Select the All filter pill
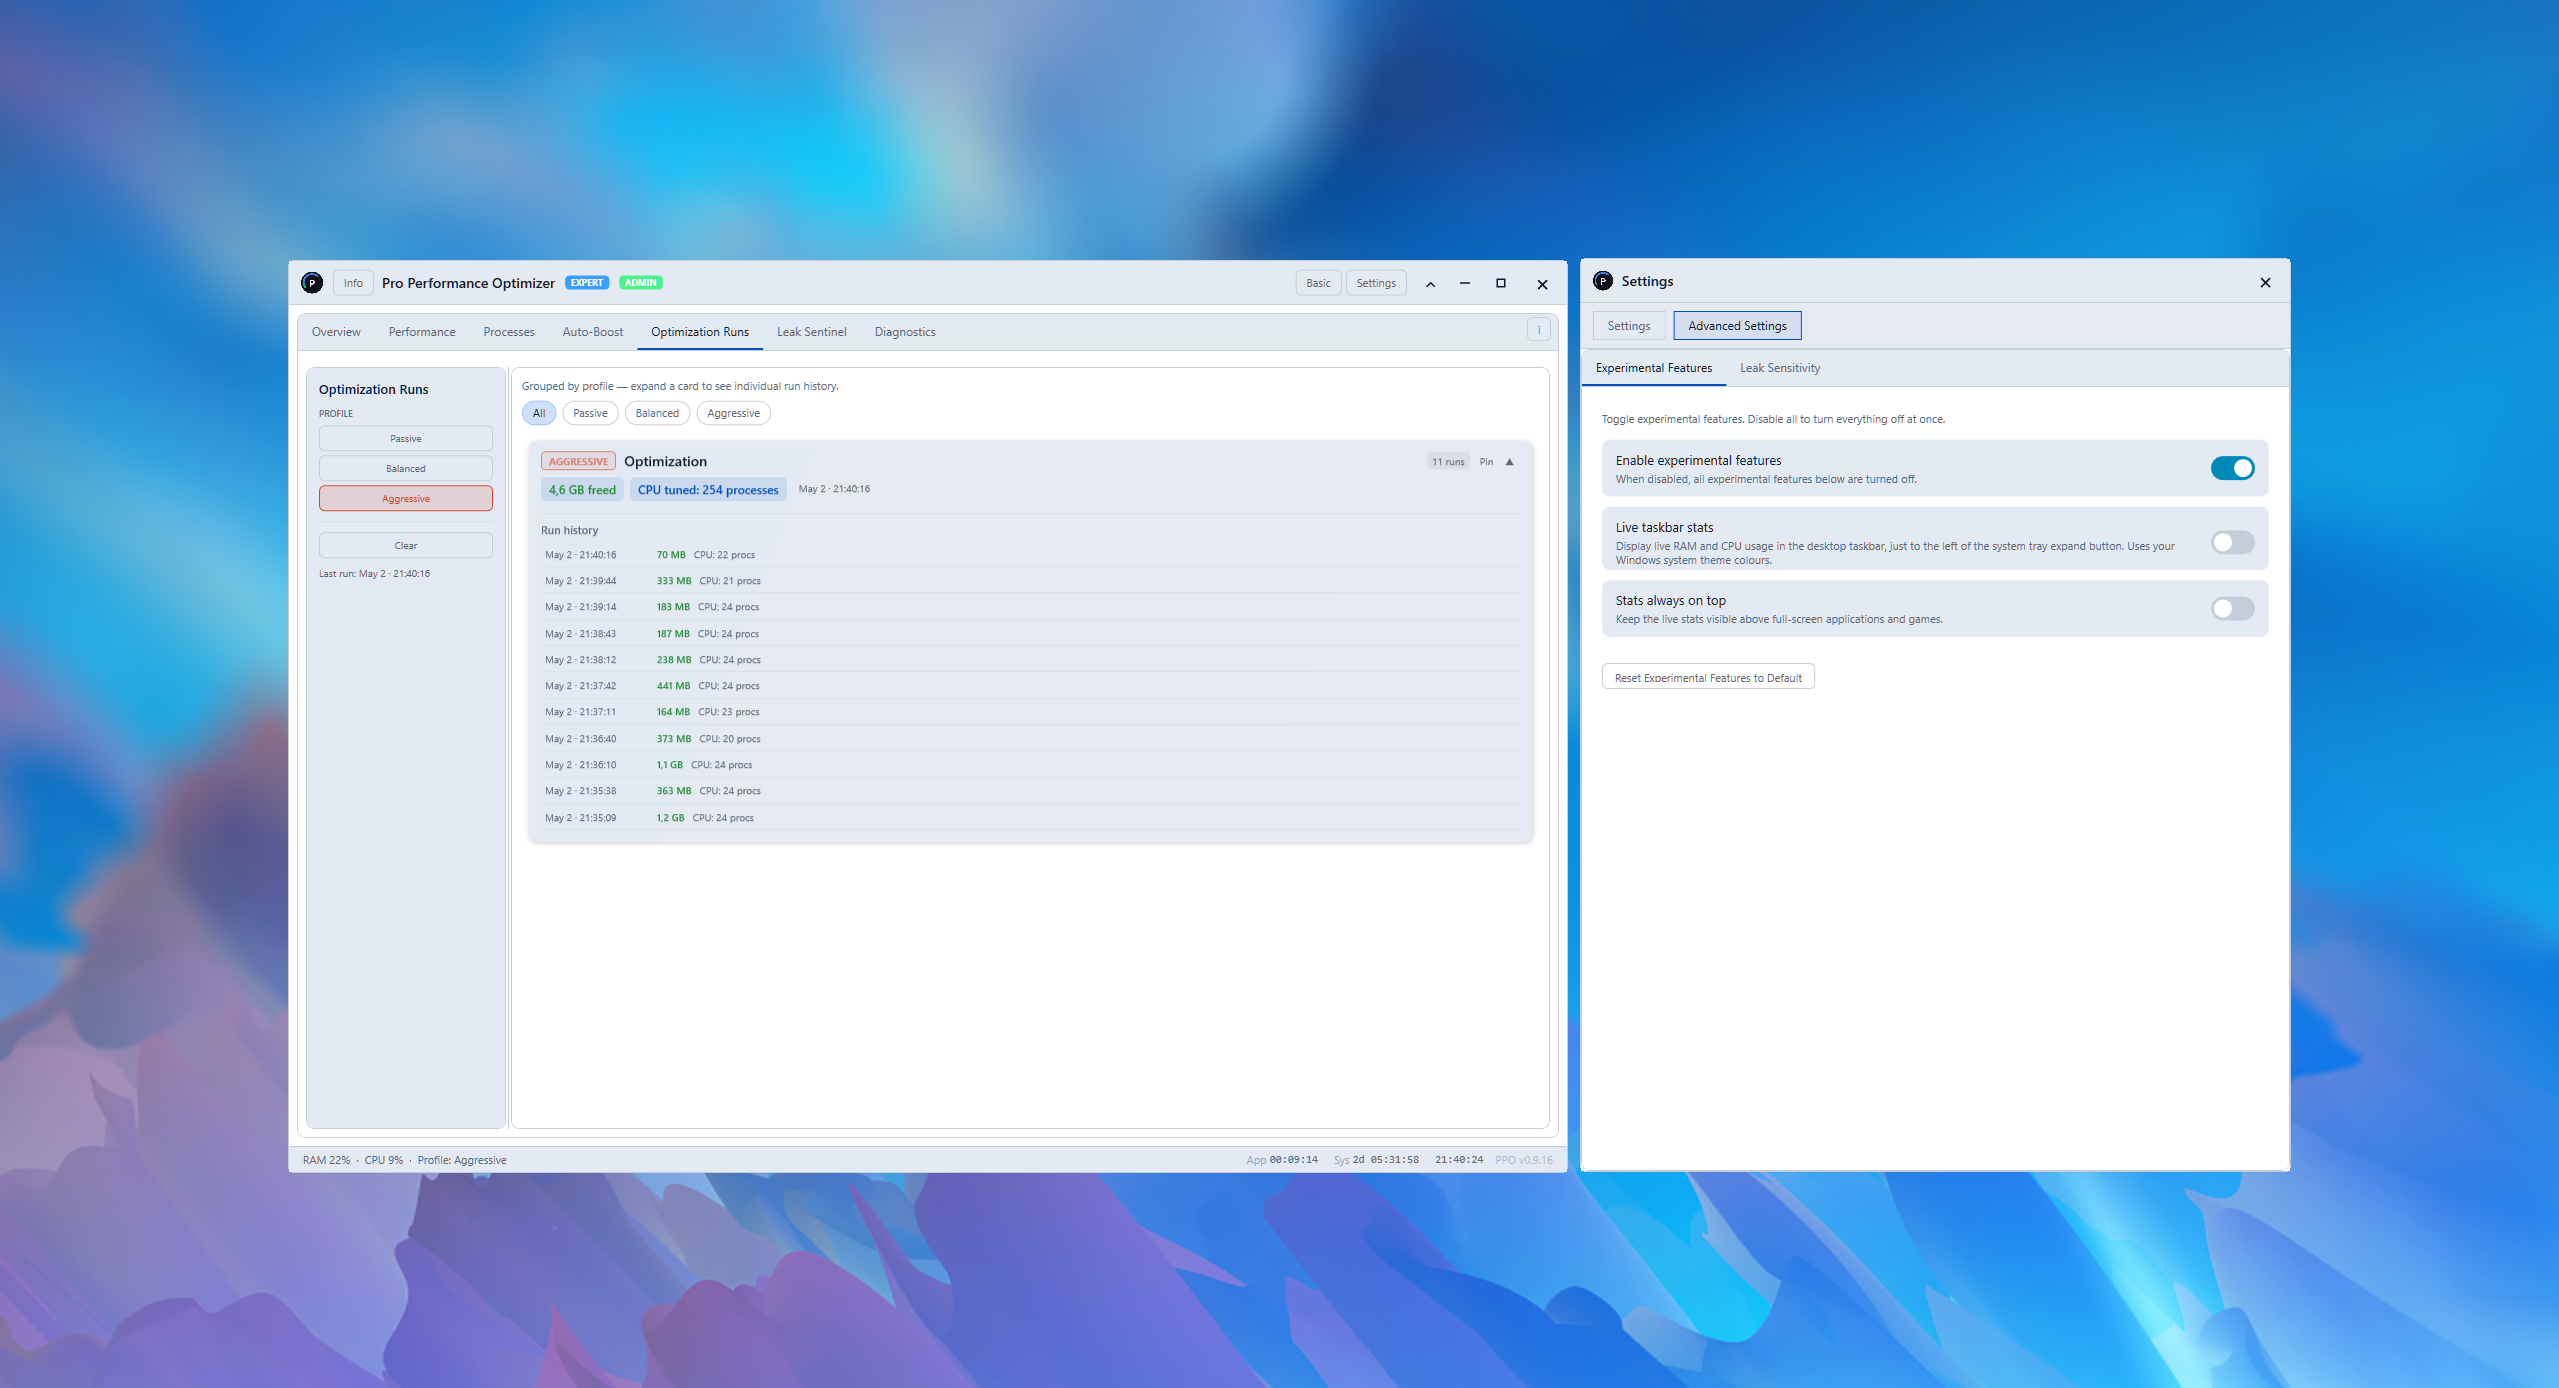This screenshot has width=2559, height=1388. (x=539, y=413)
